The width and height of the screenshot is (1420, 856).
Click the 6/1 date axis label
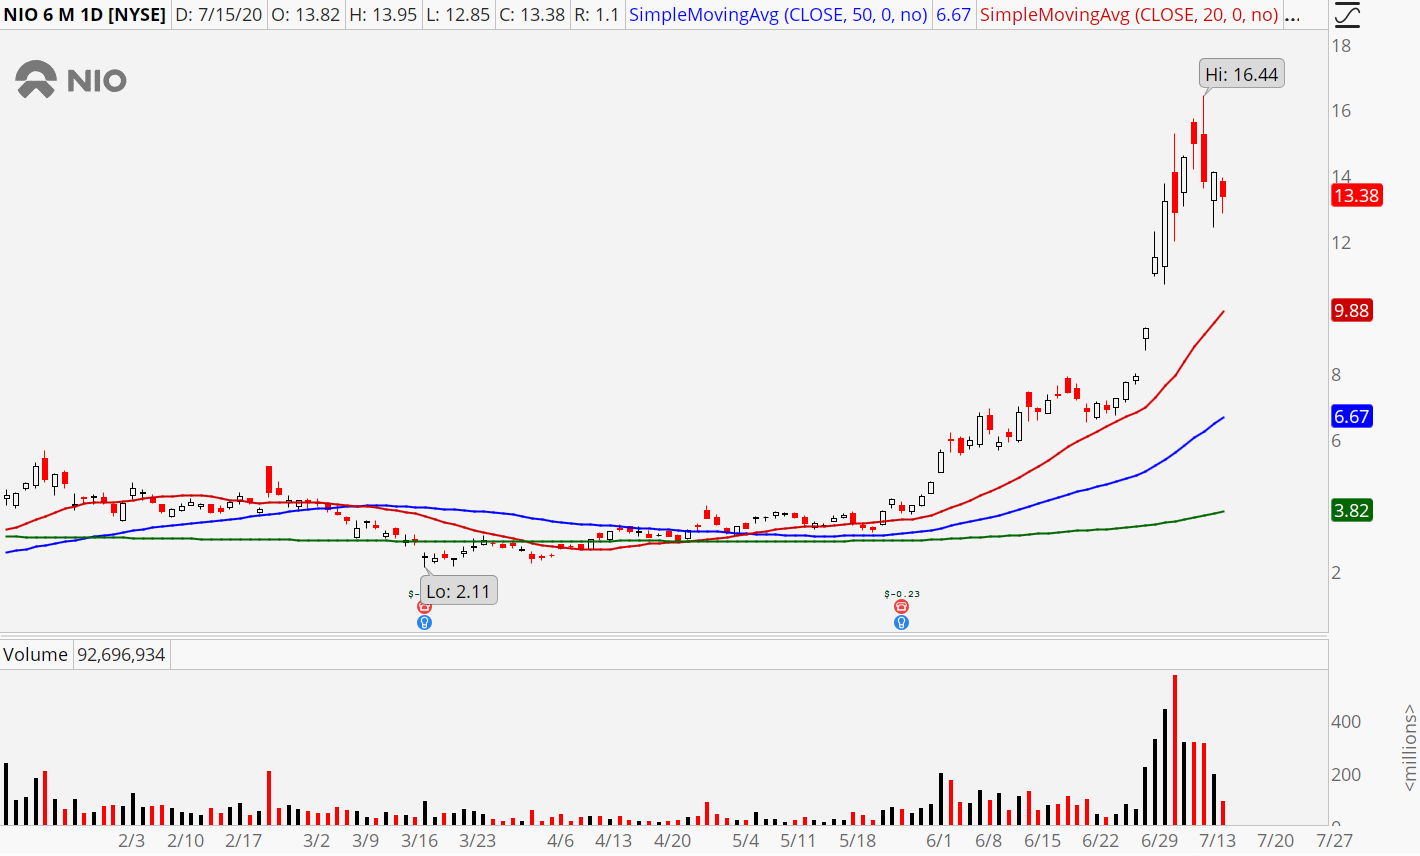(x=939, y=841)
